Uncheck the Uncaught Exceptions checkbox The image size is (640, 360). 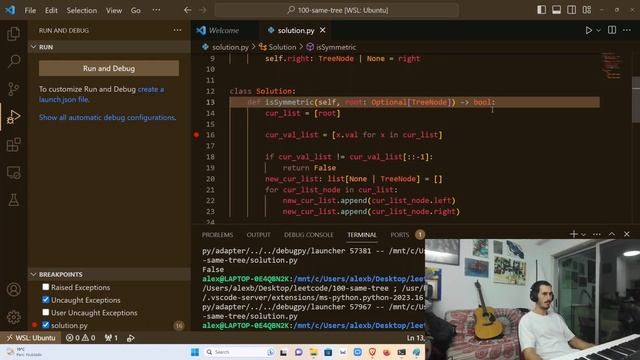[x=46, y=300]
